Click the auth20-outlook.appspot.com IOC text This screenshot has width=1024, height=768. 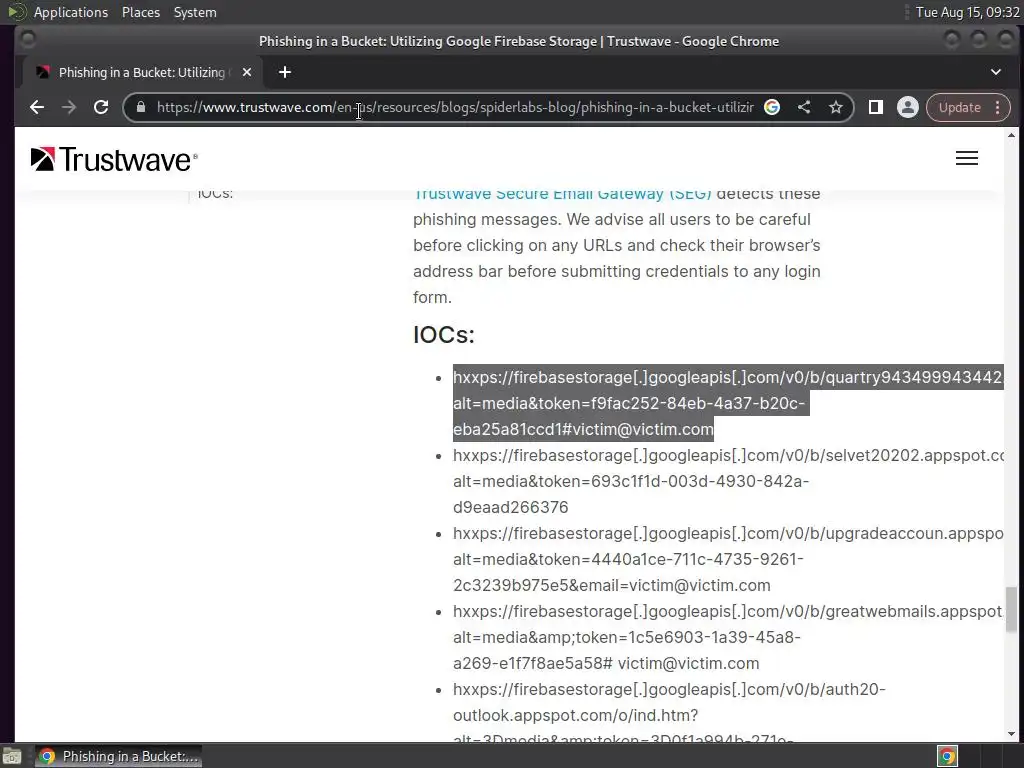(669, 702)
